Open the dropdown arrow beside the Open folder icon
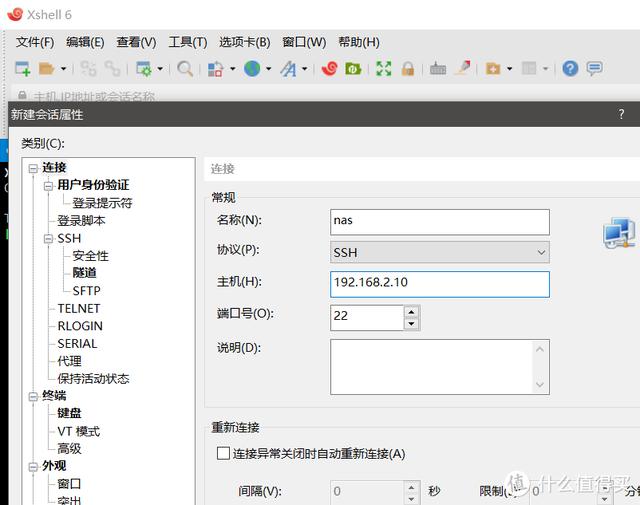Screen dimensions: 640x505 (x=63, y=69)
